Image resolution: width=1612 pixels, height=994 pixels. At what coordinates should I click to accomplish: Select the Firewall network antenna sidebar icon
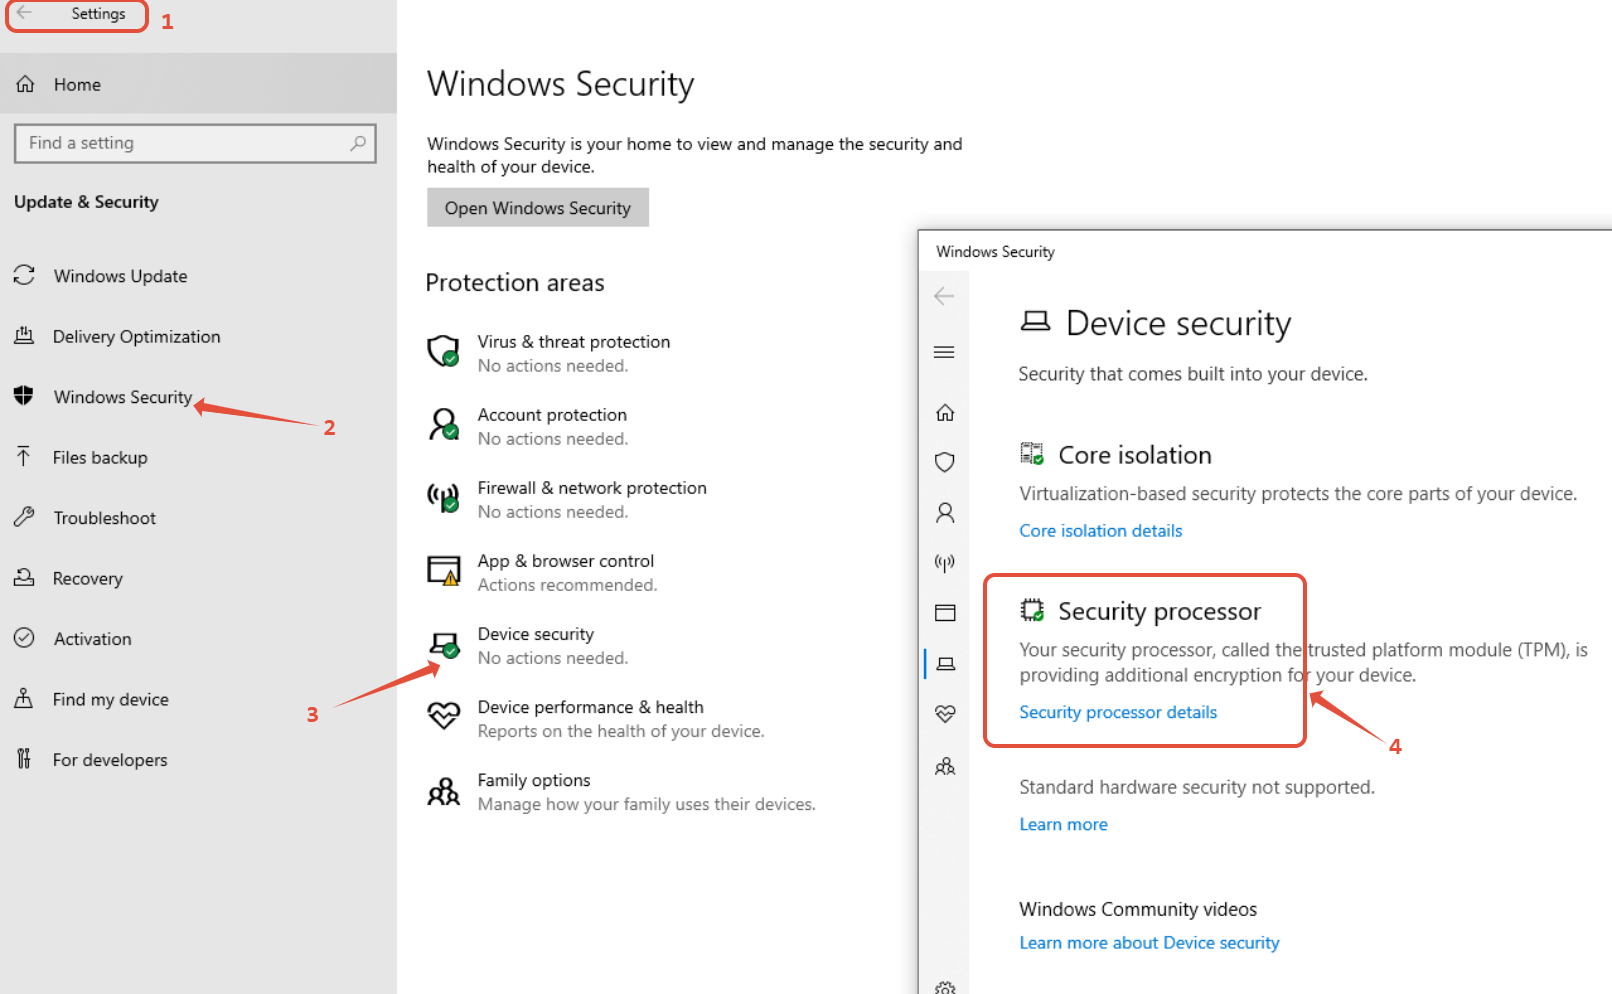click(x=945, y=563)
